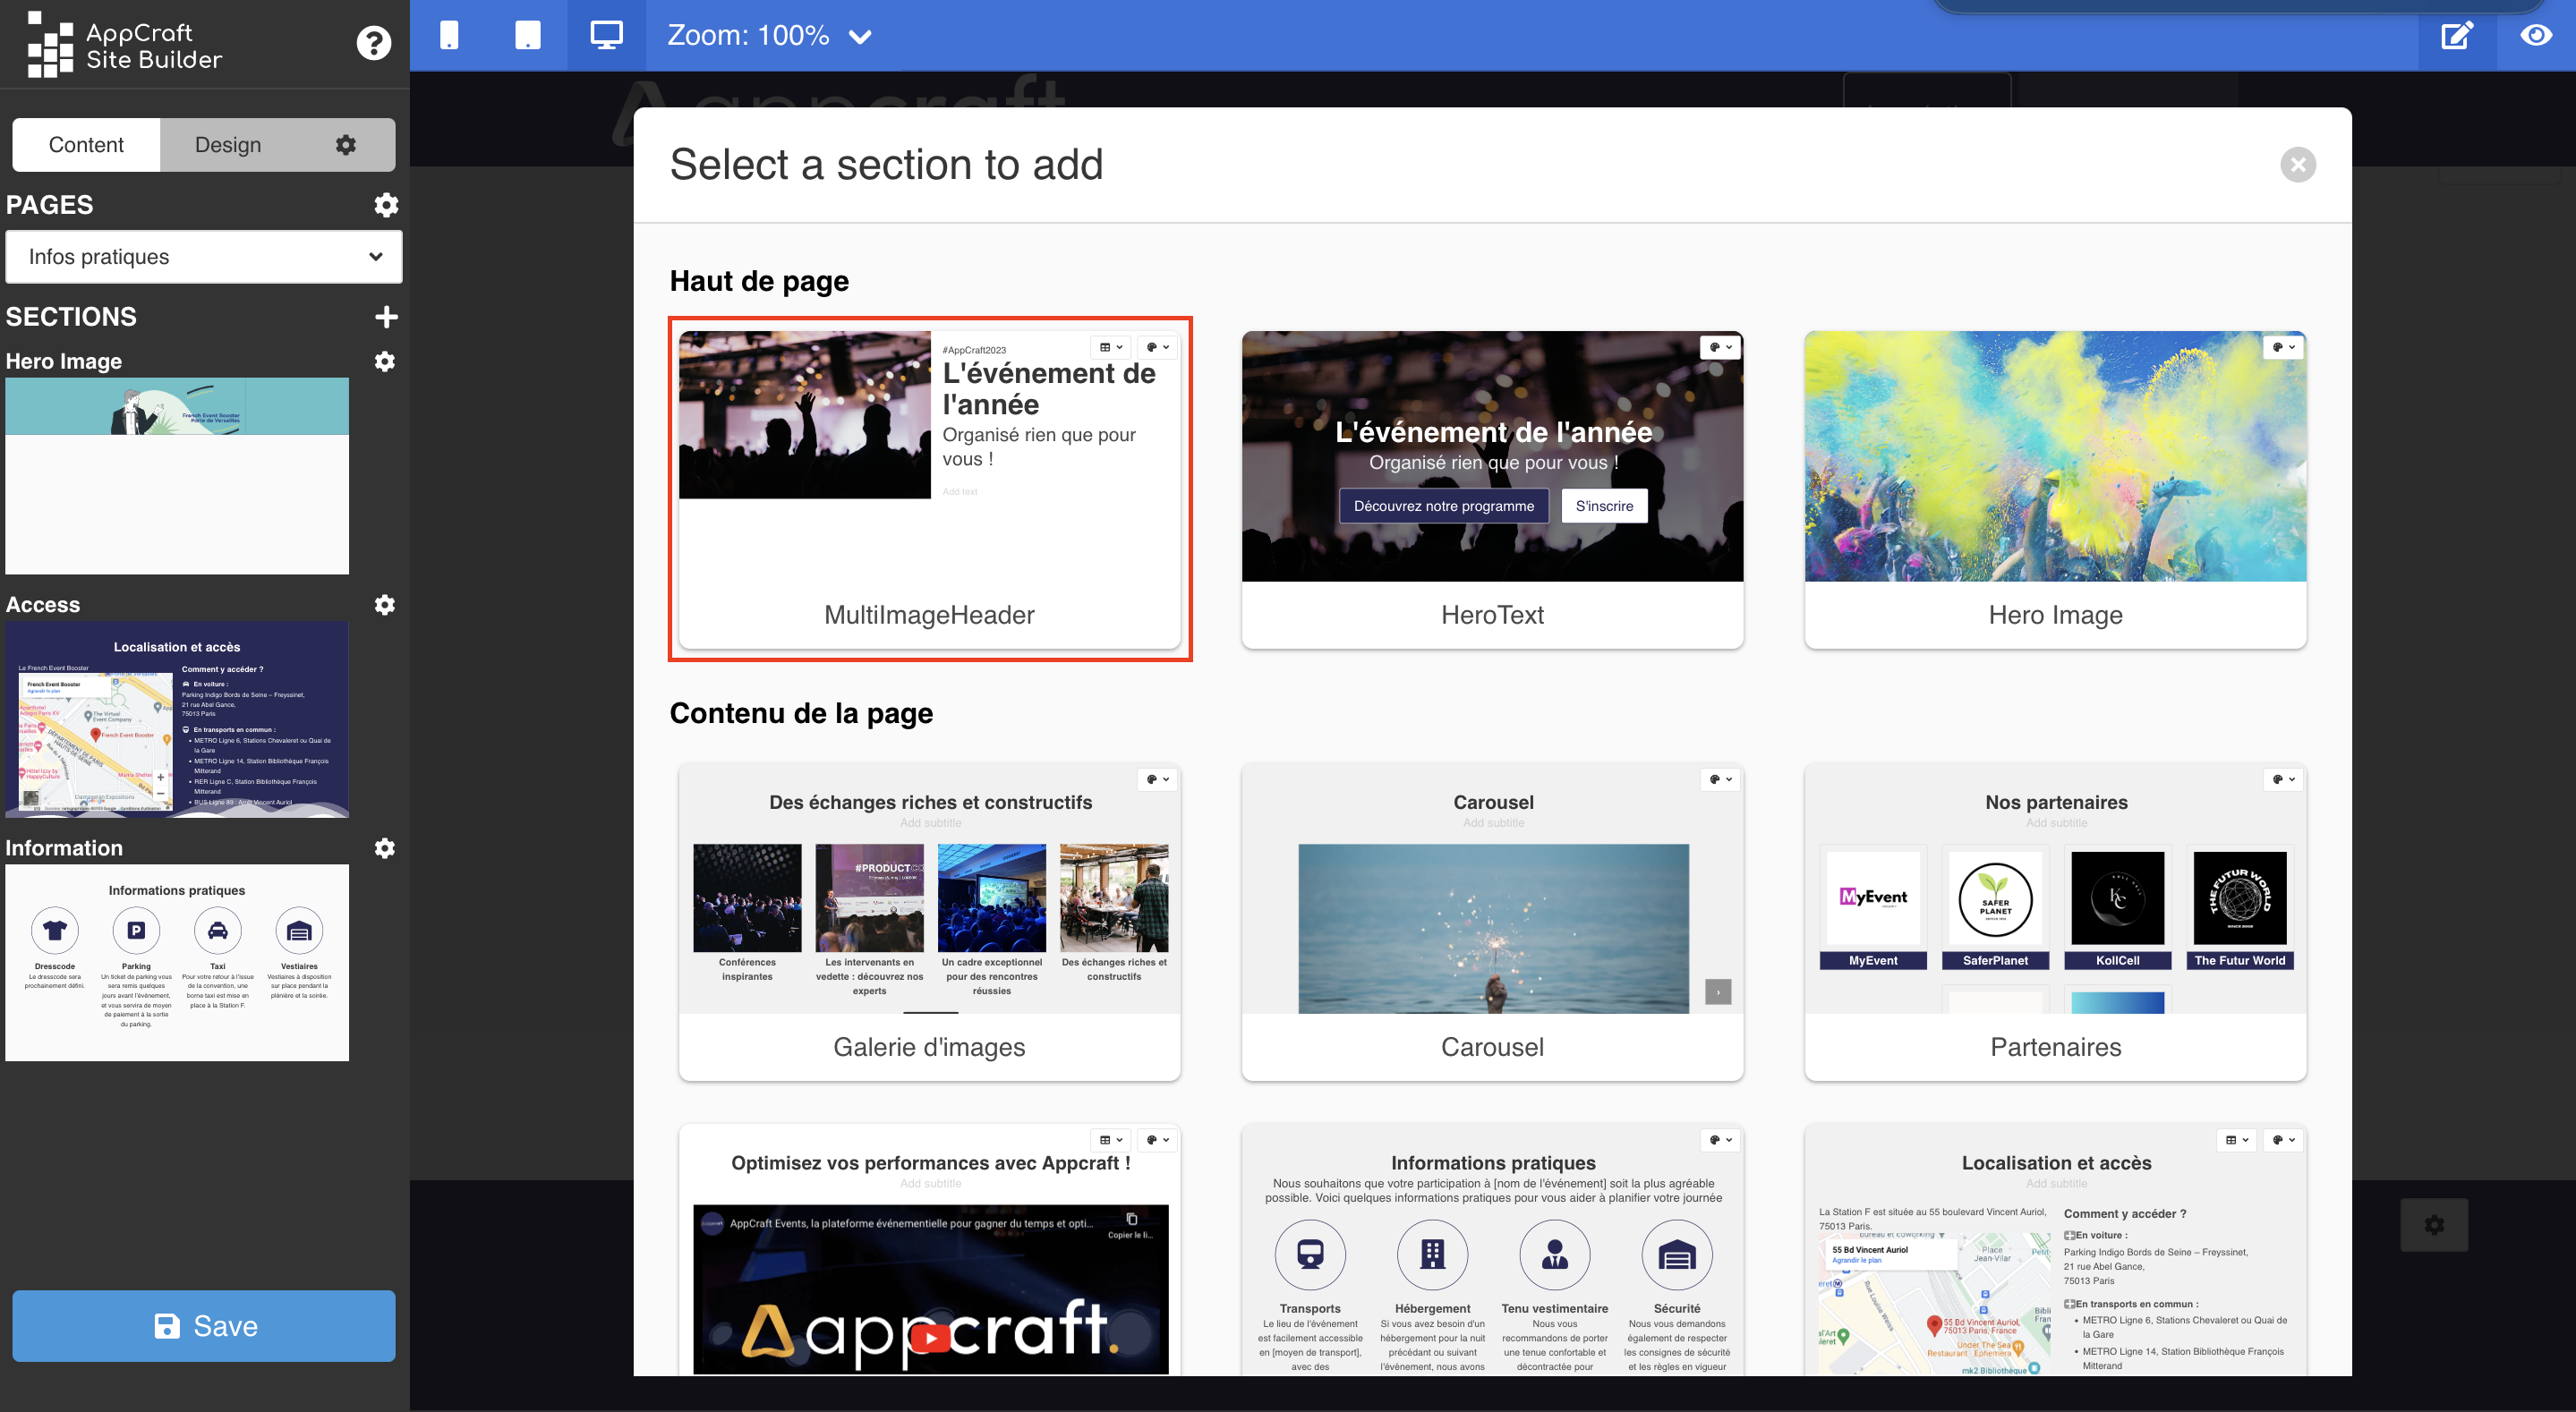This screenshot has width=2576, height=1412.
Task: Click the gear icon next to Hero Image section
Action: [x=384, y=362]
